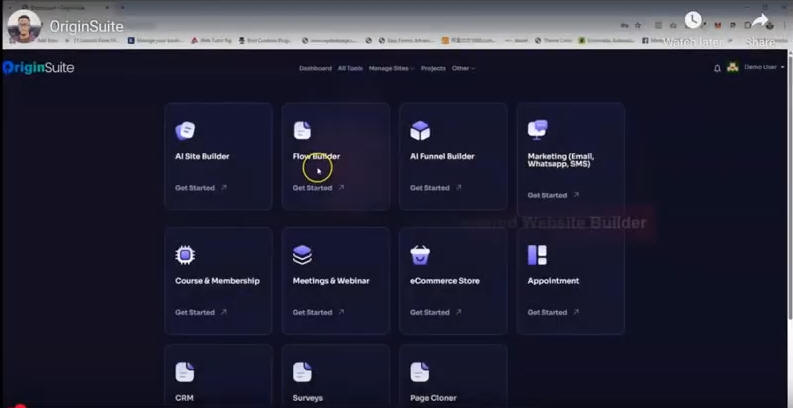This screenshot has height=408, width=793.
Task: Bookmark this page with the star icon
Action: pyautogui.click(x=638, y=25)
